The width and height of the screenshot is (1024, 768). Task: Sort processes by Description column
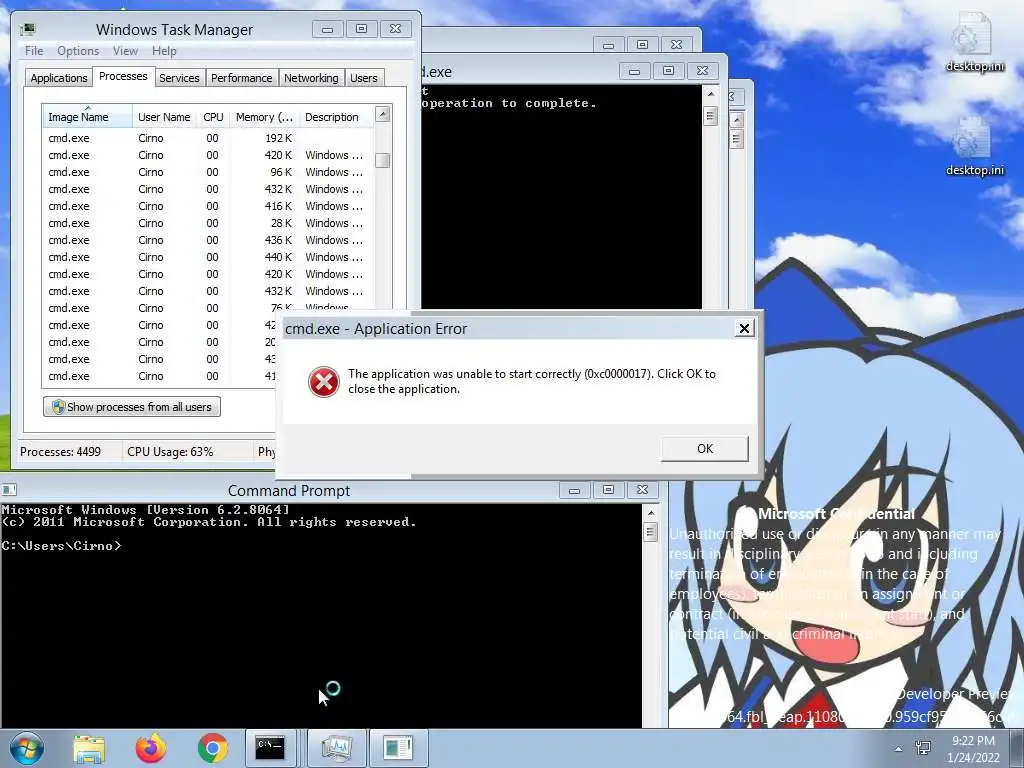(x=336, y=116)
